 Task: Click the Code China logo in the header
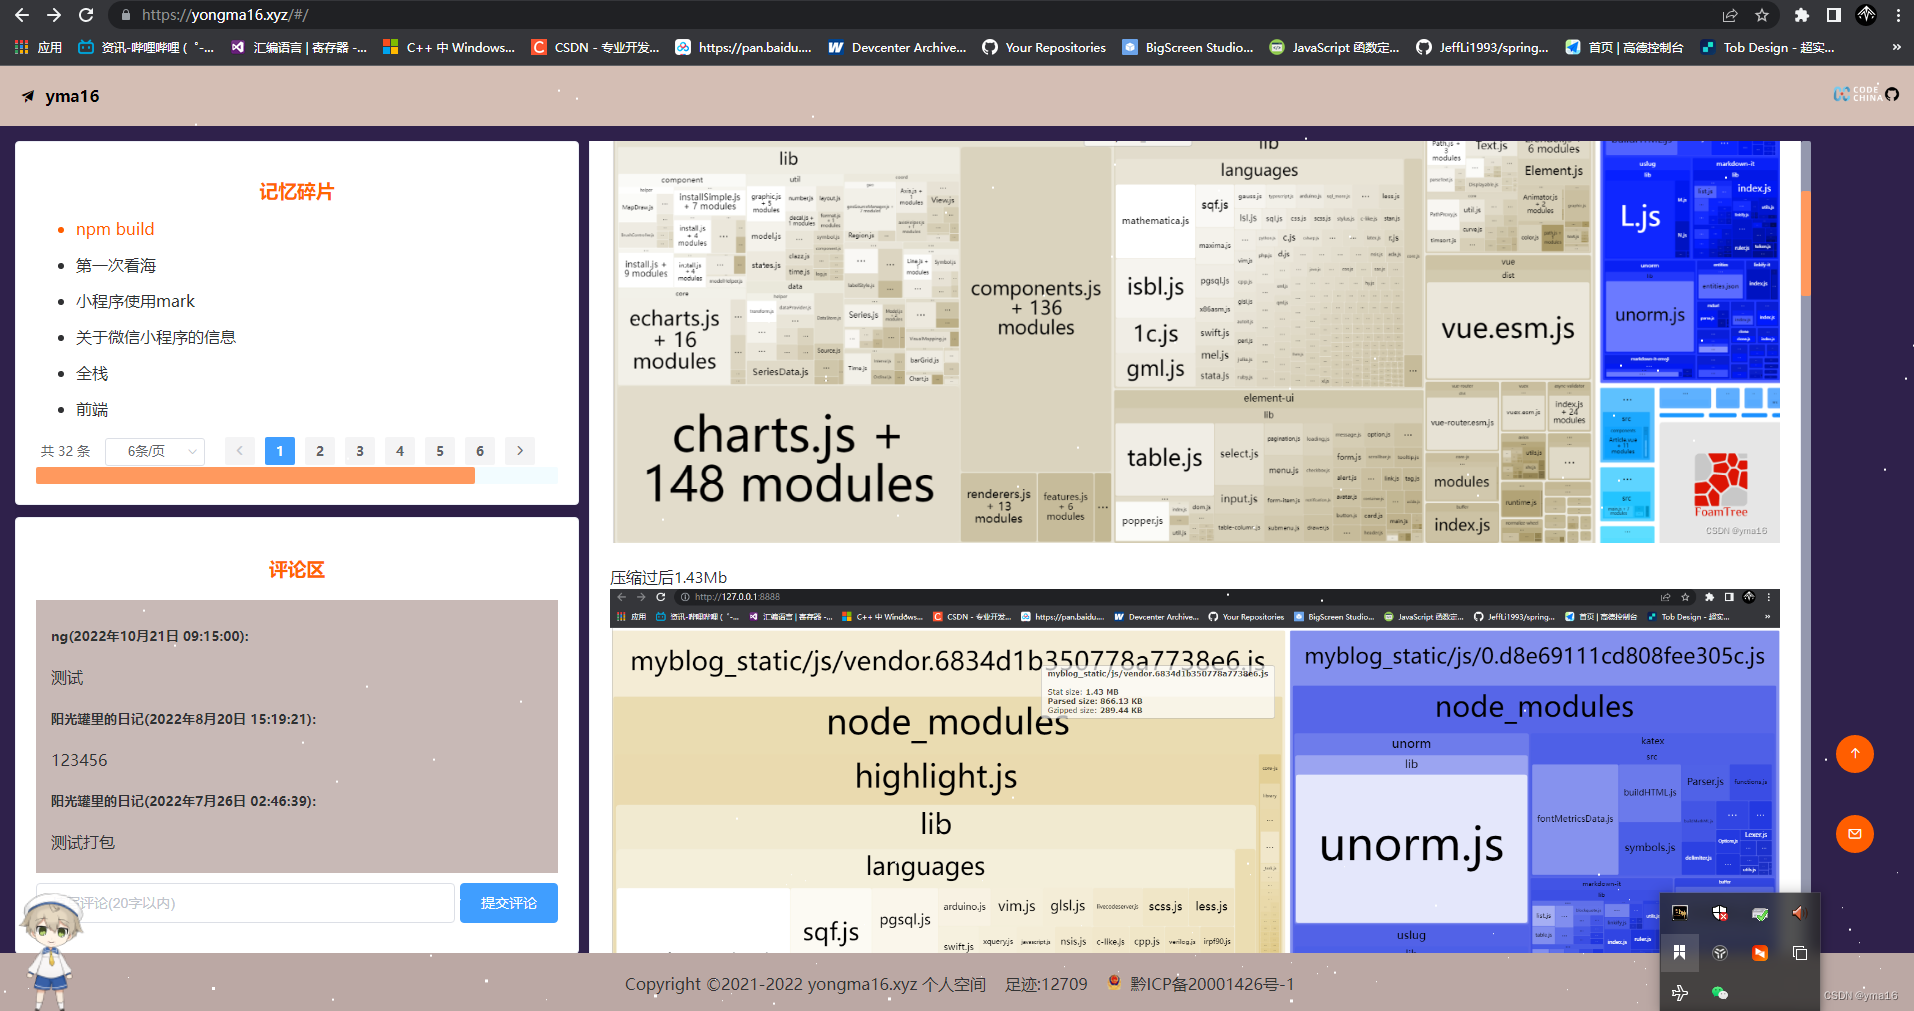tap(1856, 94)
